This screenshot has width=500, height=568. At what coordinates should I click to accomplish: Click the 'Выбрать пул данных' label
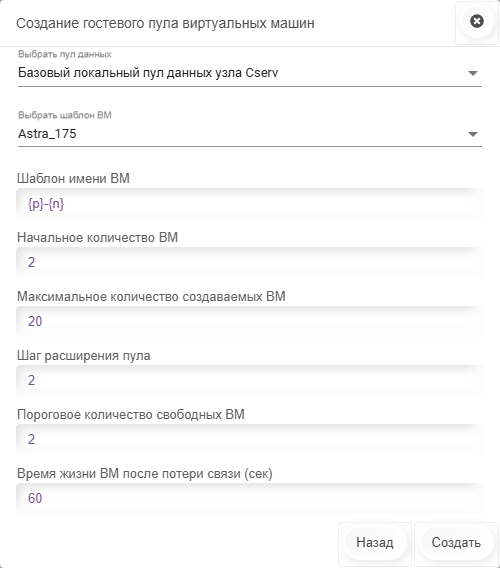click(65, 54)
